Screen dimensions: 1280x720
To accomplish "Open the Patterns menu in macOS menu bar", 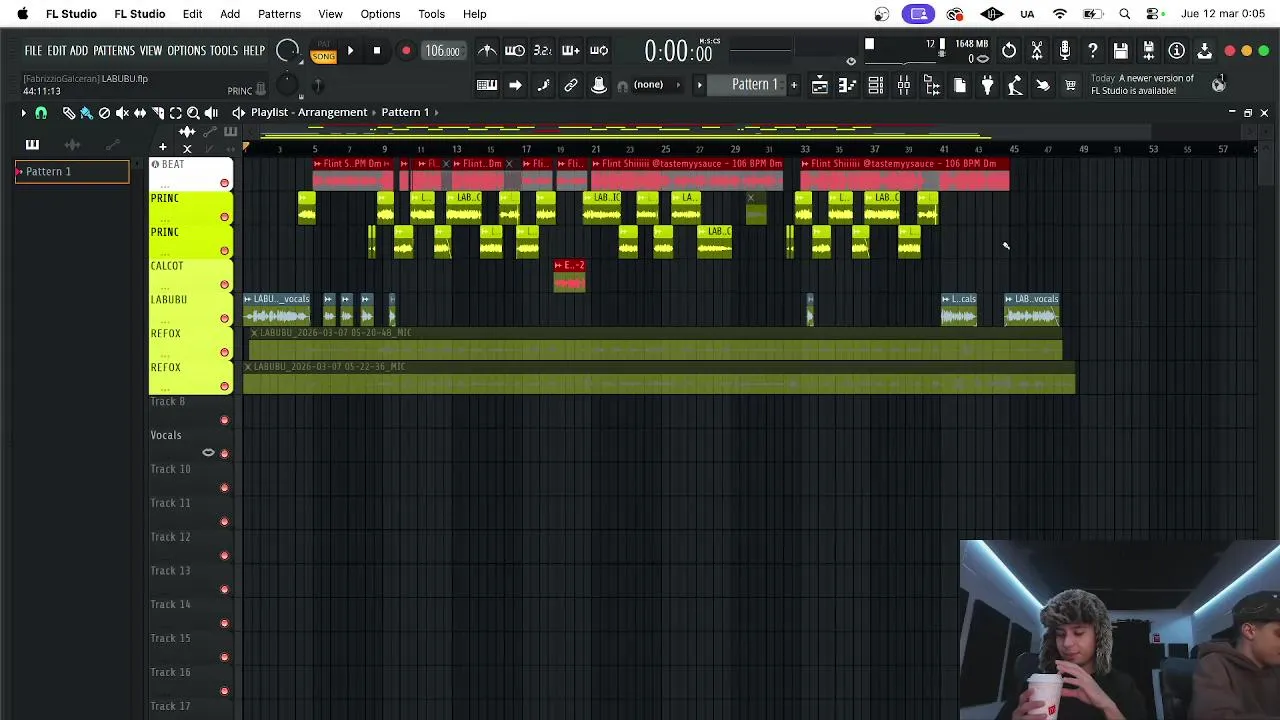I will [x=279, y=14].
